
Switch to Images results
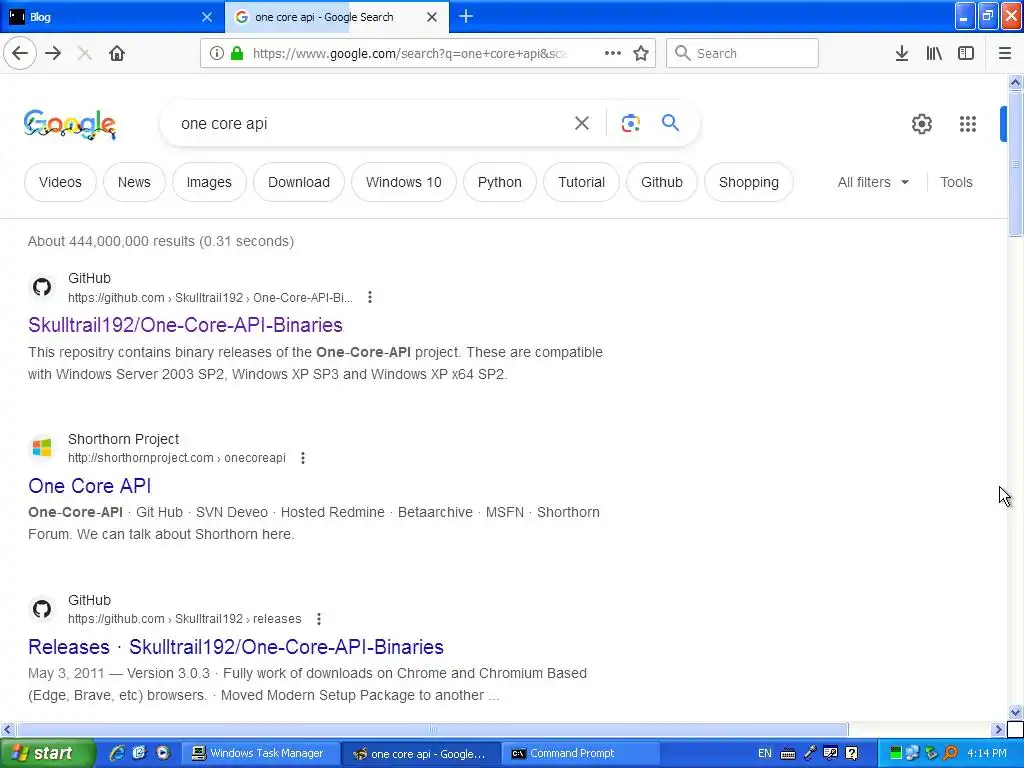coord(209,182)
